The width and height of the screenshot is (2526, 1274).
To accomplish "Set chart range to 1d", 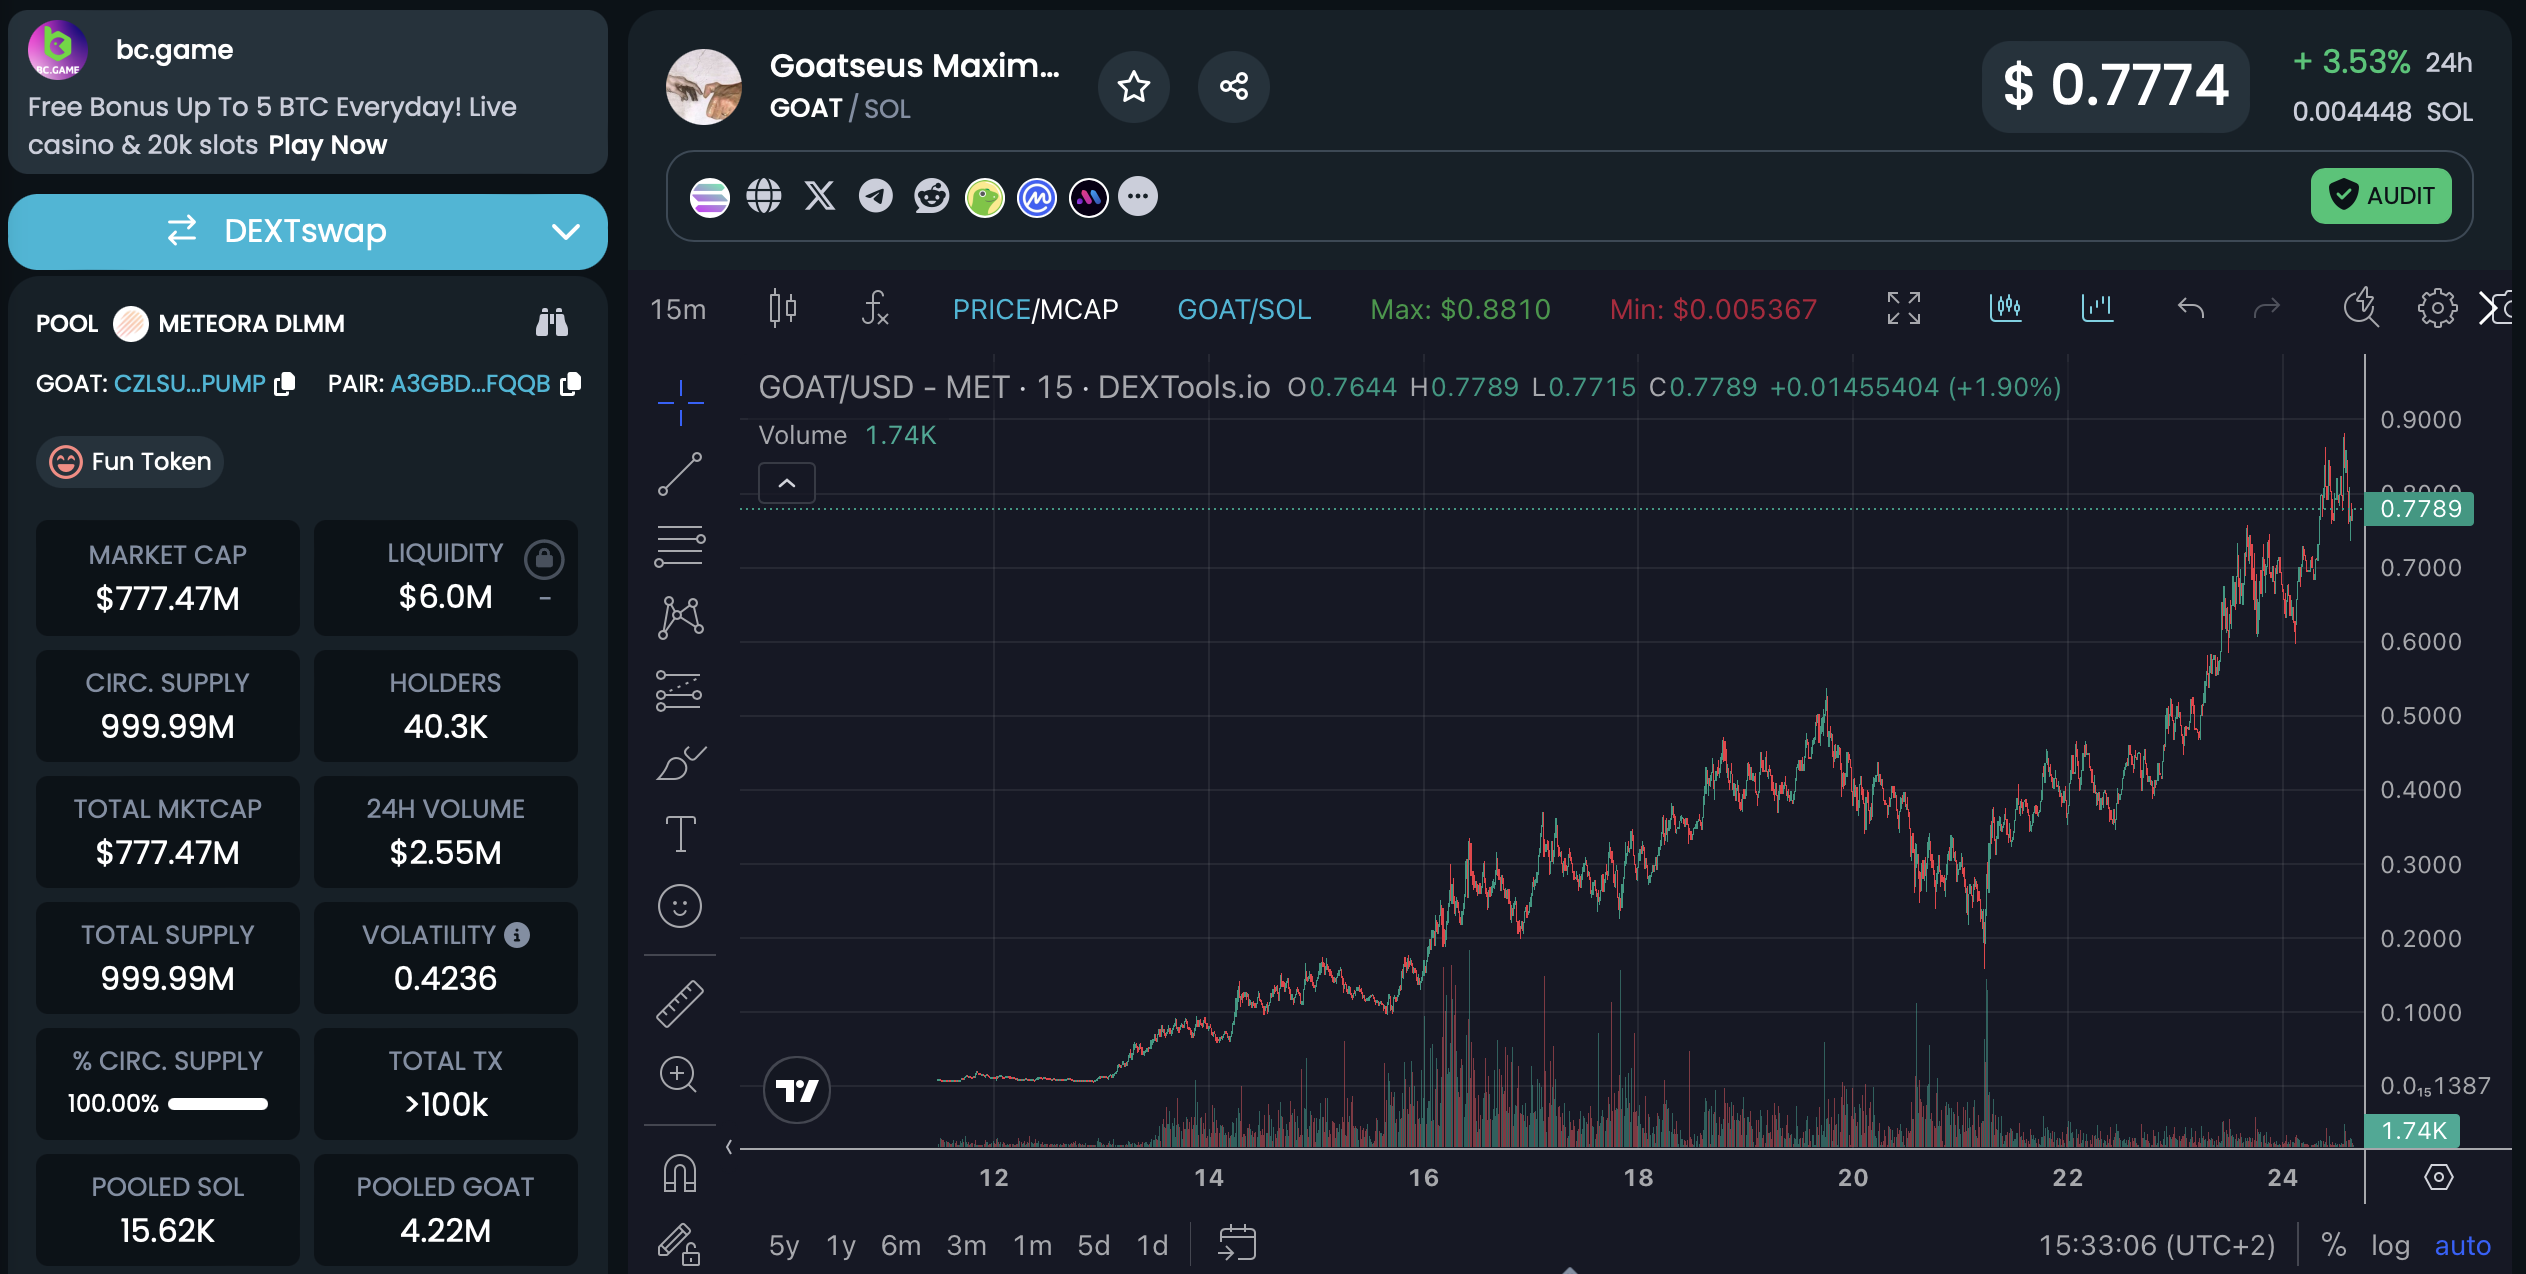I will click(1152, 1245).
